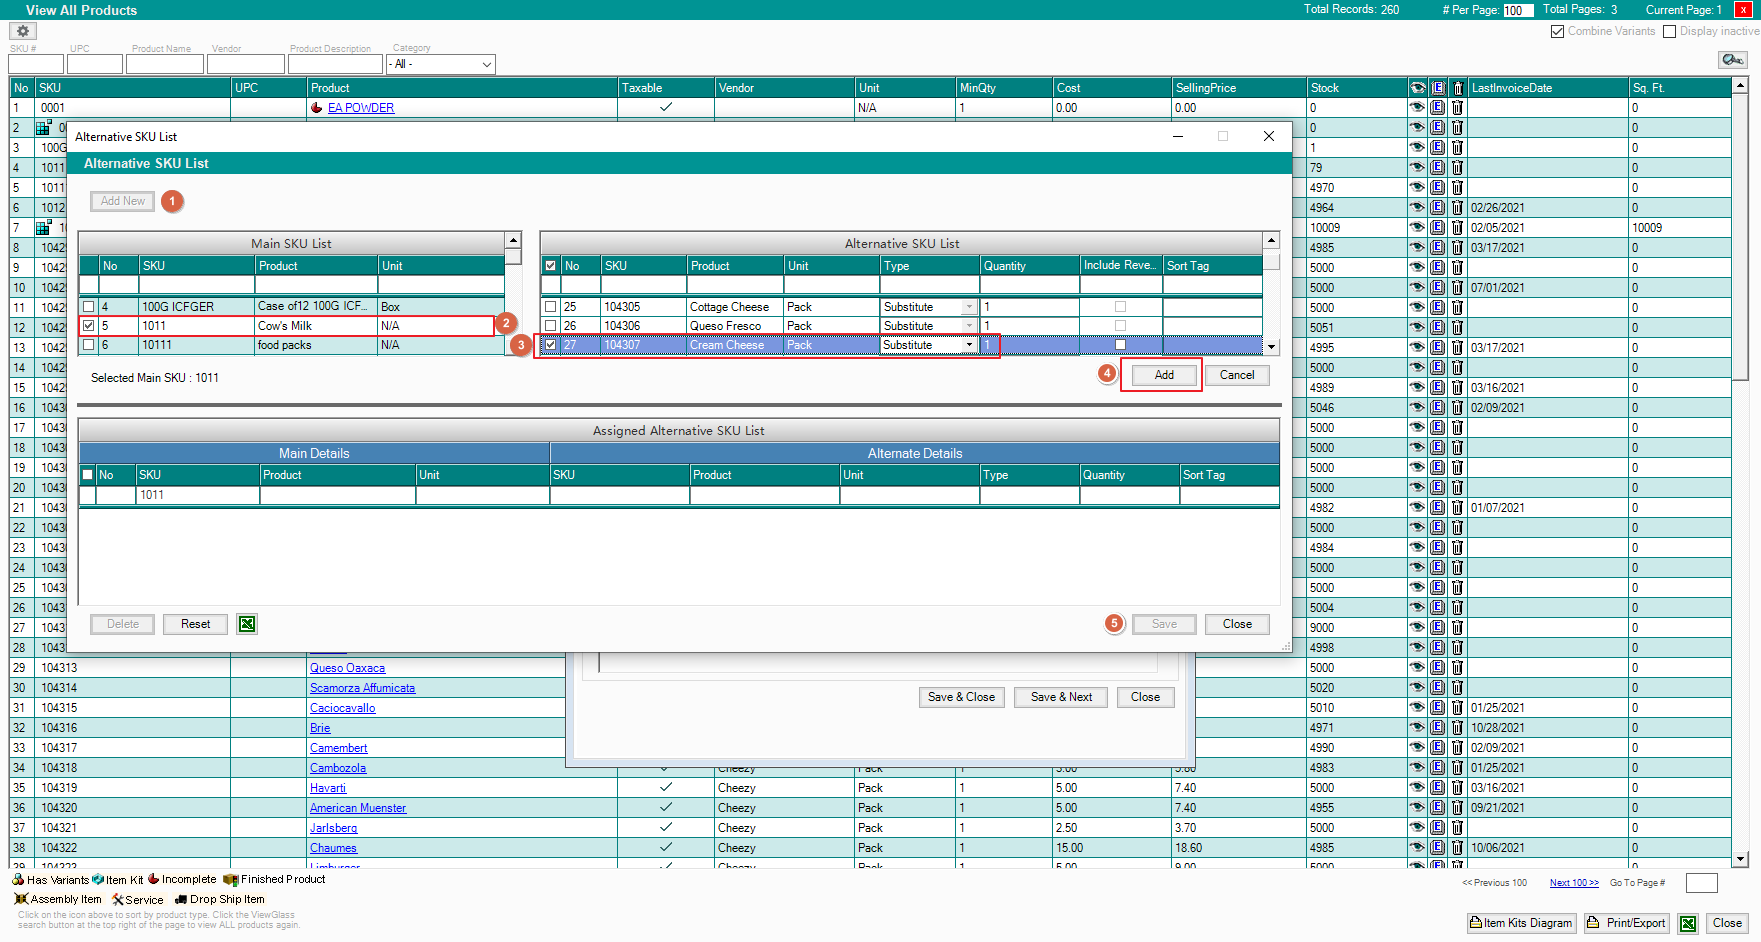Image resolution: width=1761 pixels, height=942 pixels.
Task: Click the LastInvoiceDate column header
Action: click(1547, 88)
